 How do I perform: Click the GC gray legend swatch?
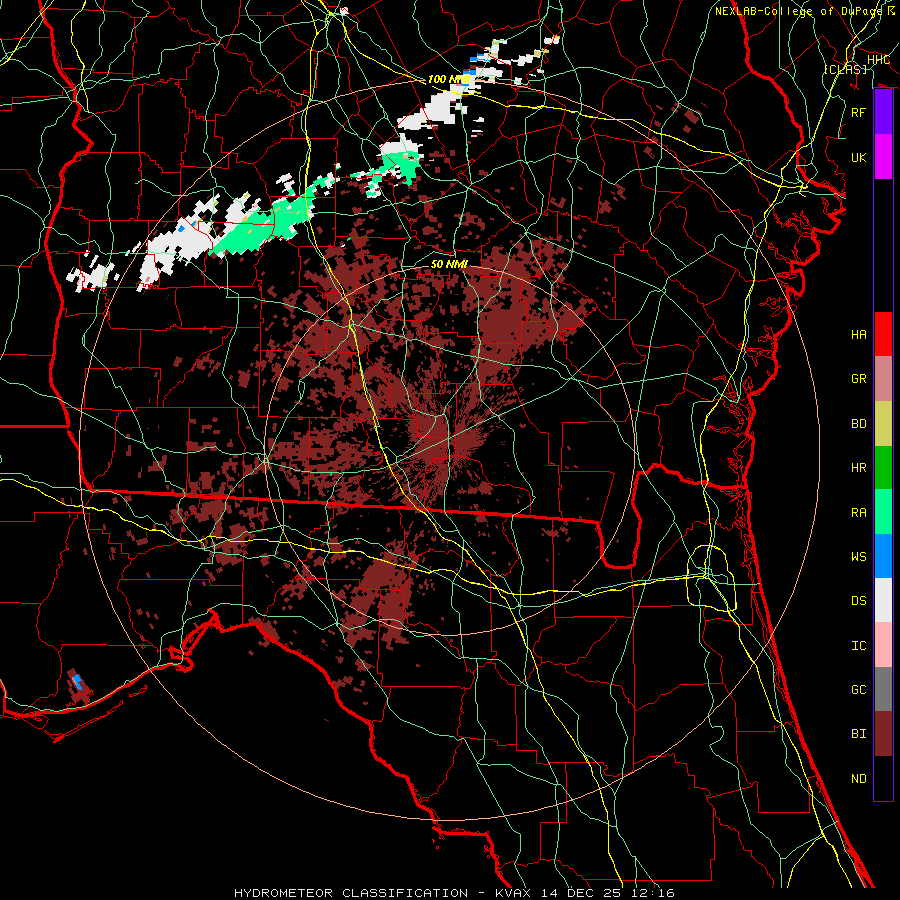click(x=883, y=689)
